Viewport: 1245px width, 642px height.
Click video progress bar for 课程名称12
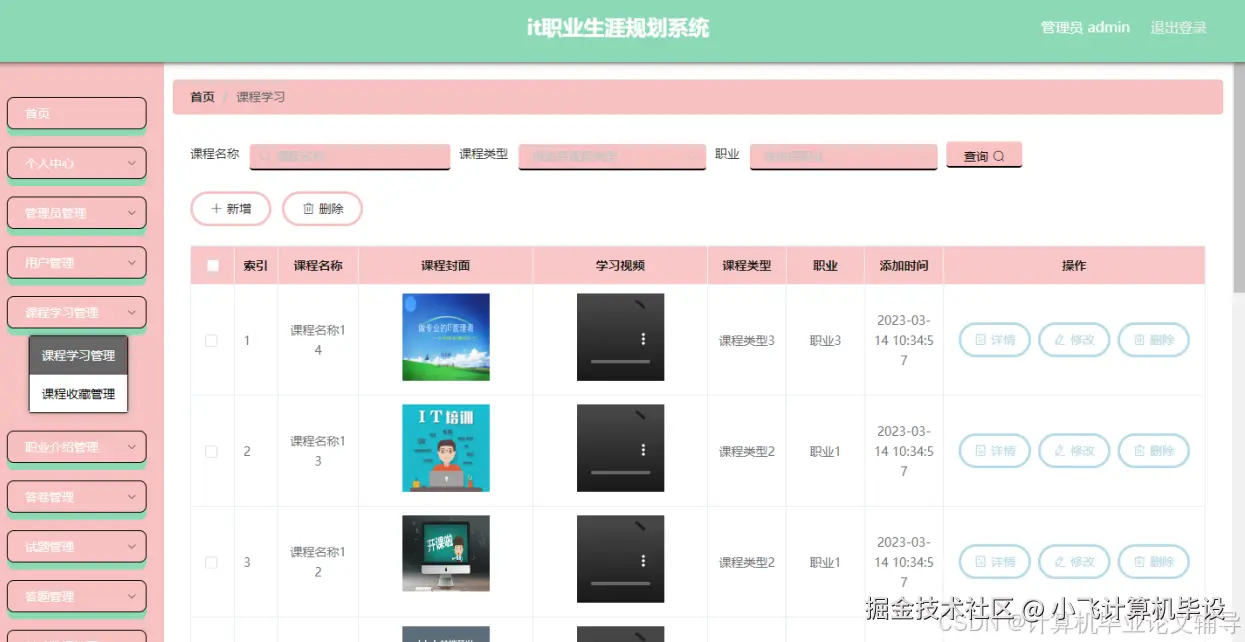tap(620, 583)
